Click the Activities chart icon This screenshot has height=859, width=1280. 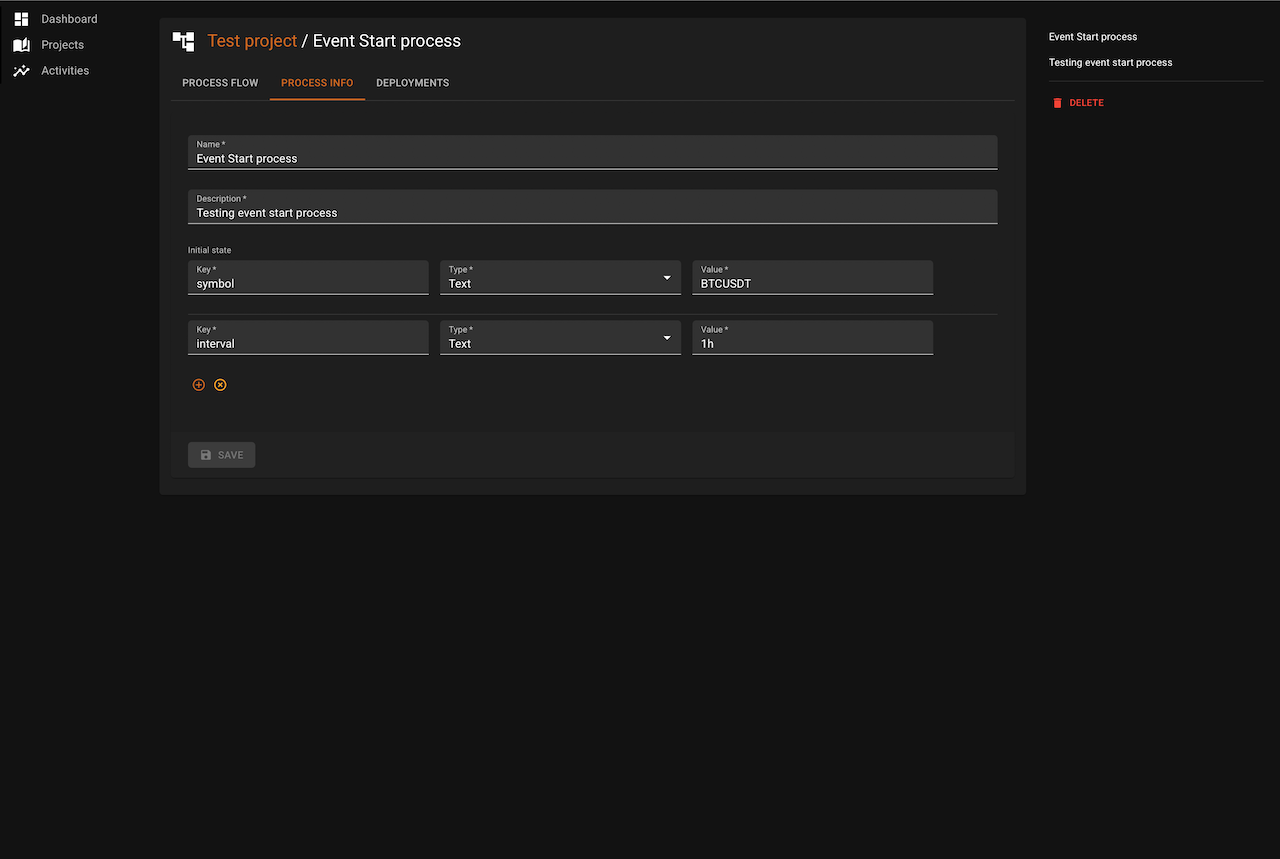[x=21, y=71]
